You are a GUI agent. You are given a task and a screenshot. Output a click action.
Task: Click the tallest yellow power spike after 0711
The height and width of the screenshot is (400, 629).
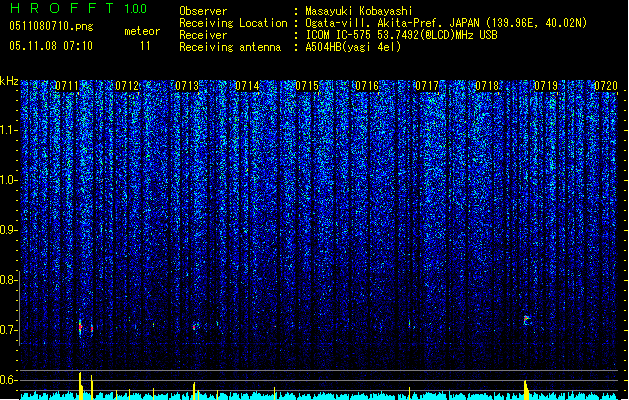click(80, 386)
